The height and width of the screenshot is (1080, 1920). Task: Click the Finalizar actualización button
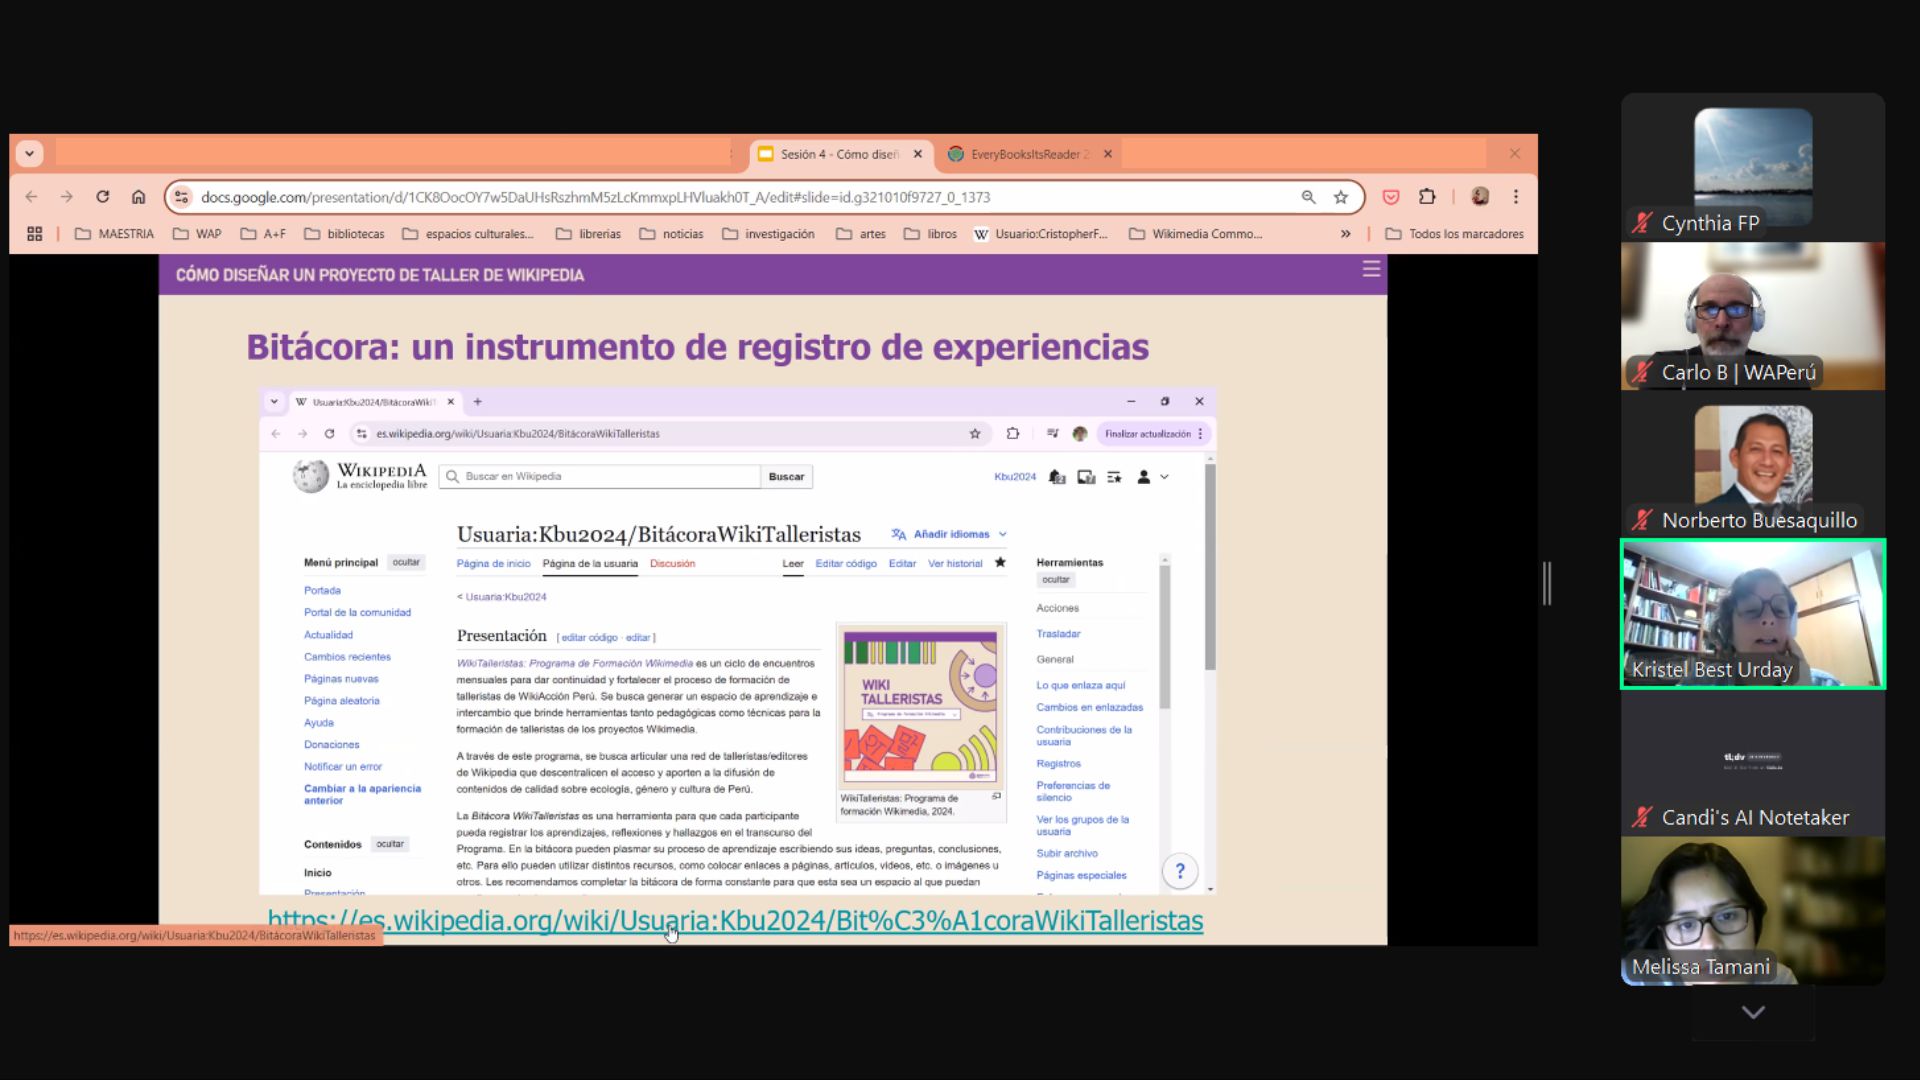coord(1154,434)
